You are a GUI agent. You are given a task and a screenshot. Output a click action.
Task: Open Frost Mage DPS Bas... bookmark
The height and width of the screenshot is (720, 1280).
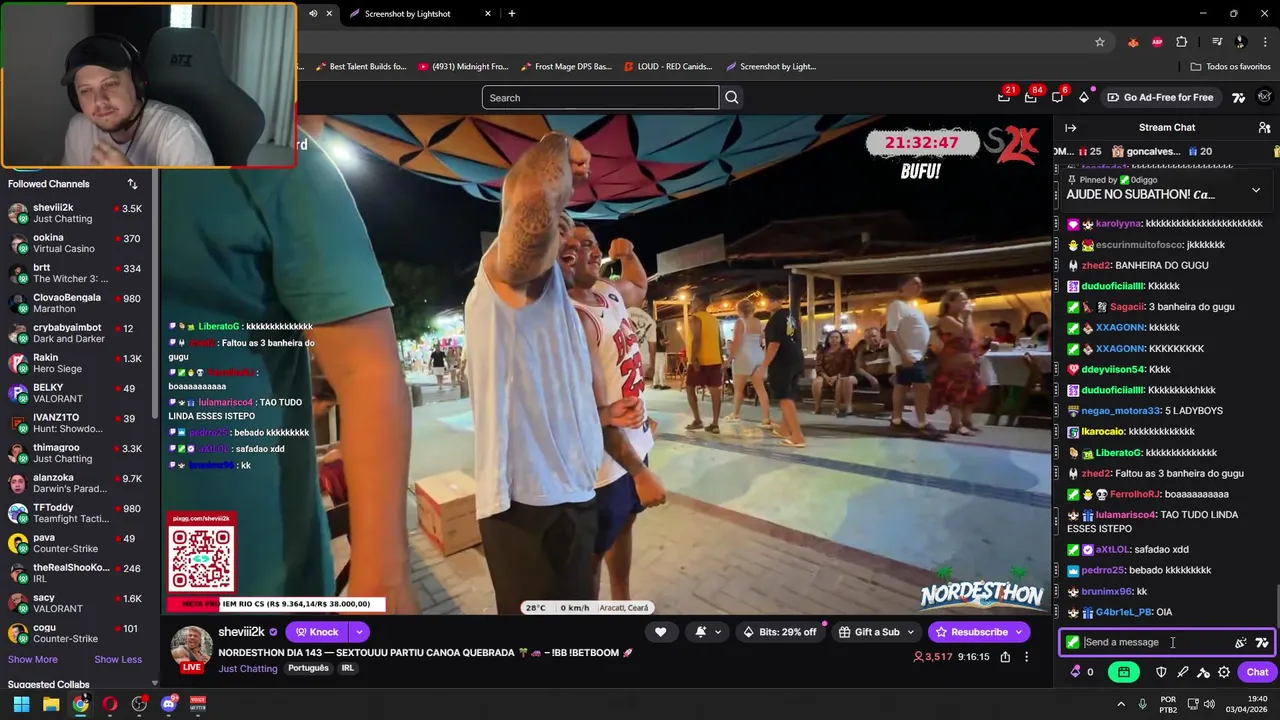coord(566,66)
